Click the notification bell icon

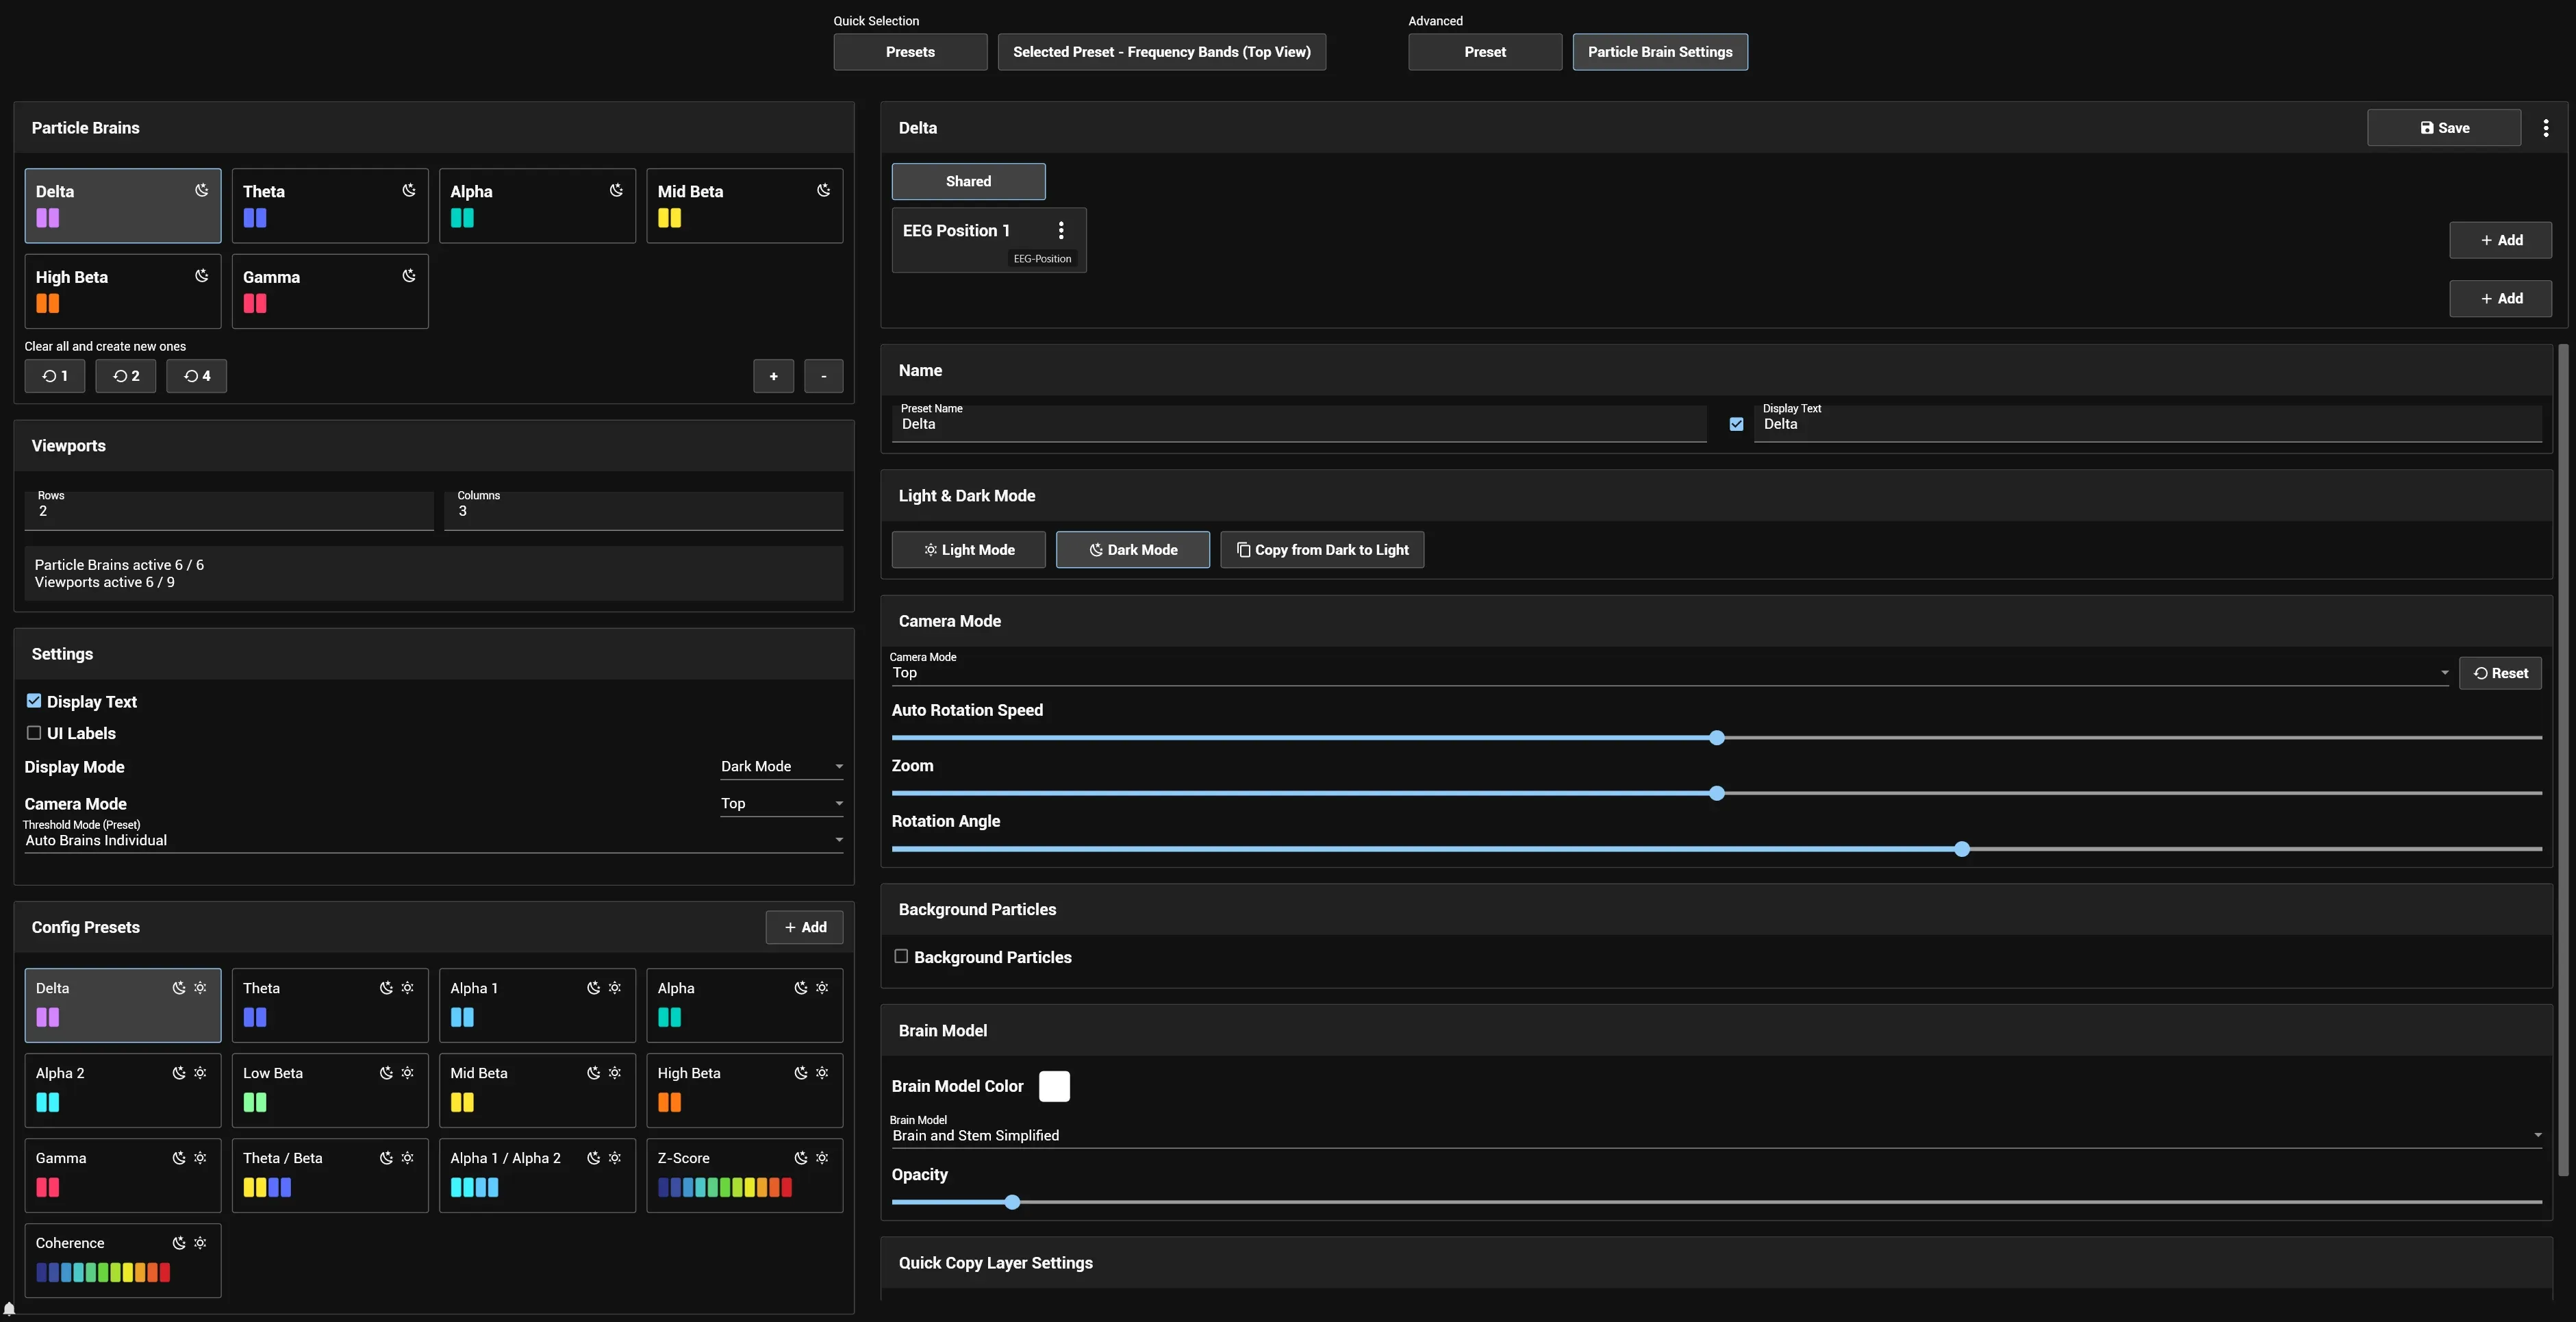click(9, 1309)
